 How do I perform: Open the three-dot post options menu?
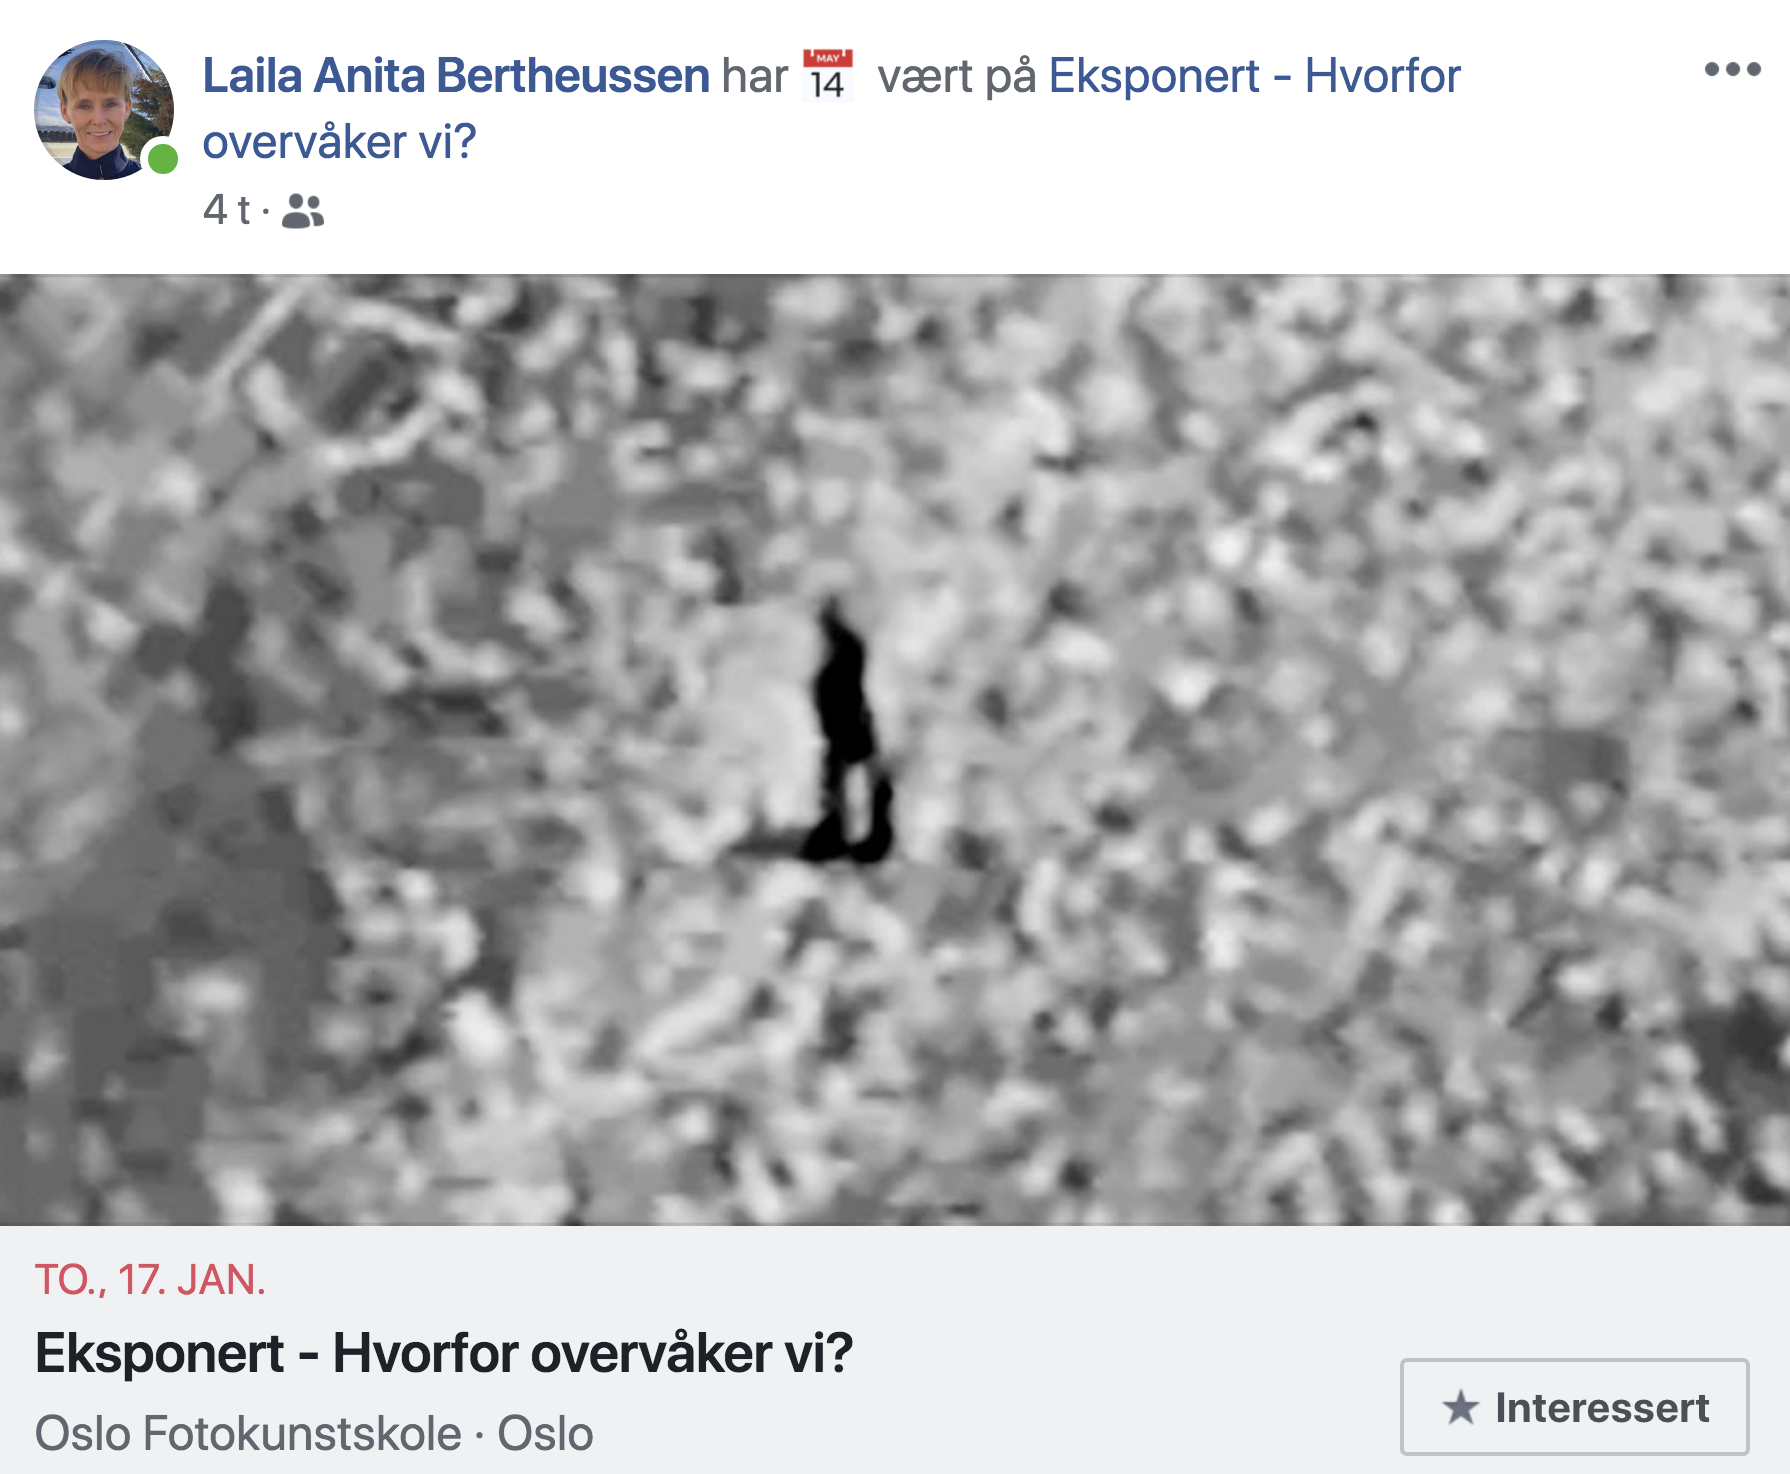pos(1732,69)
